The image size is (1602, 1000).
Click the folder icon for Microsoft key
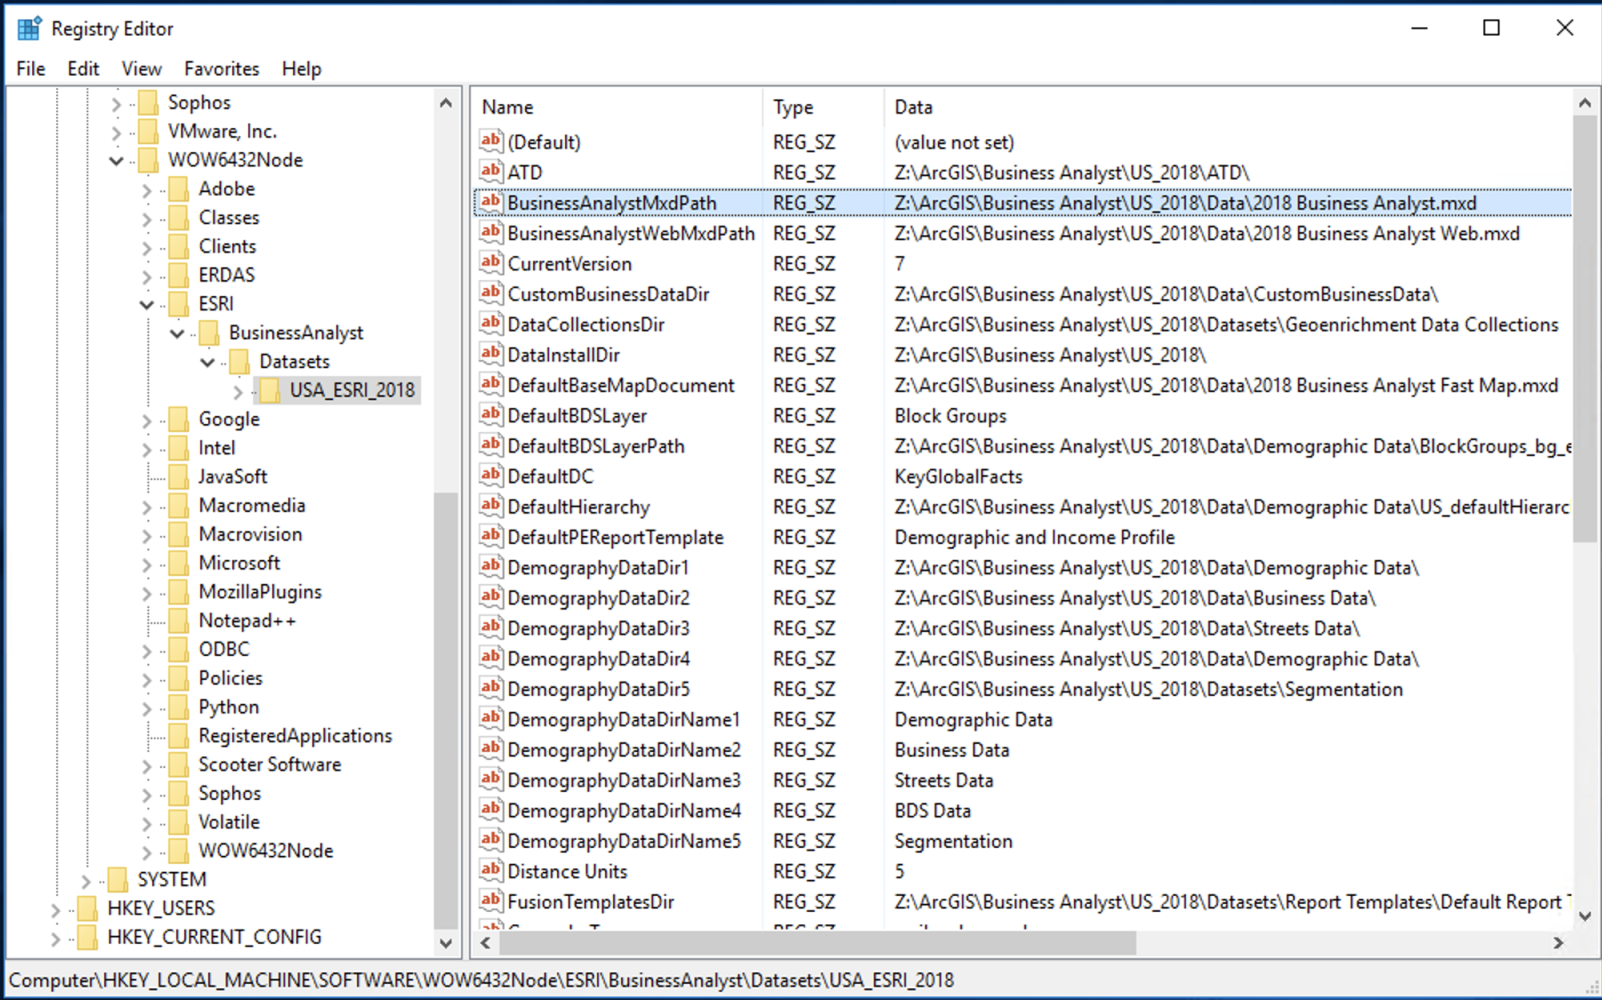179,563
